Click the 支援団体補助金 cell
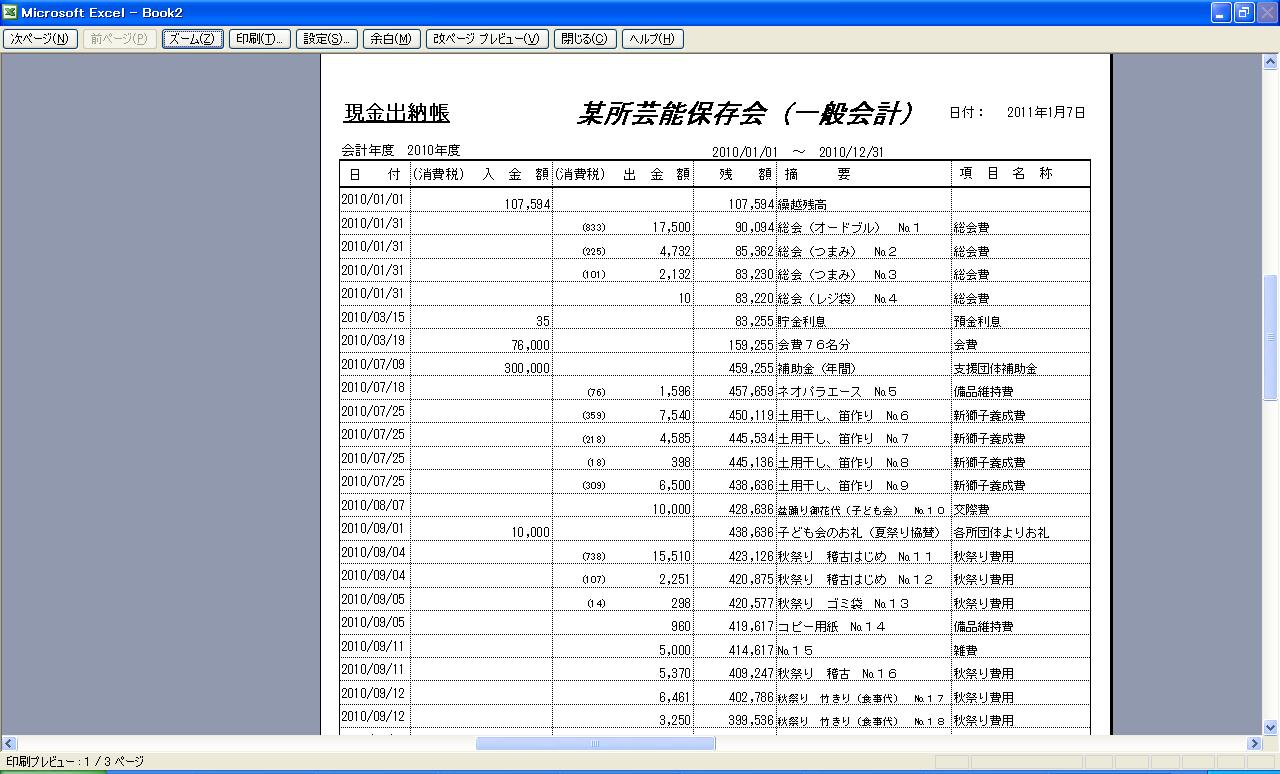The image size is (1280, 774). point(995,369)
